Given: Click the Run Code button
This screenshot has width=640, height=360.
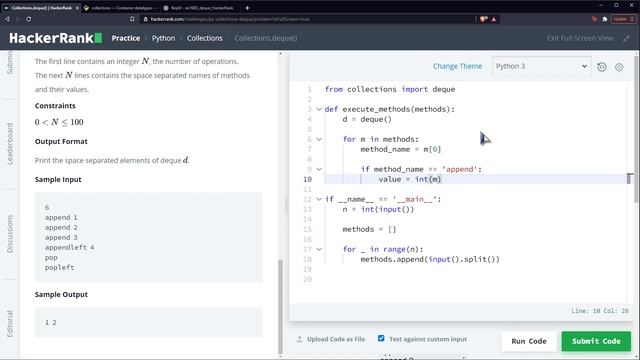Looking at the screenshot, I should point(529,341).
